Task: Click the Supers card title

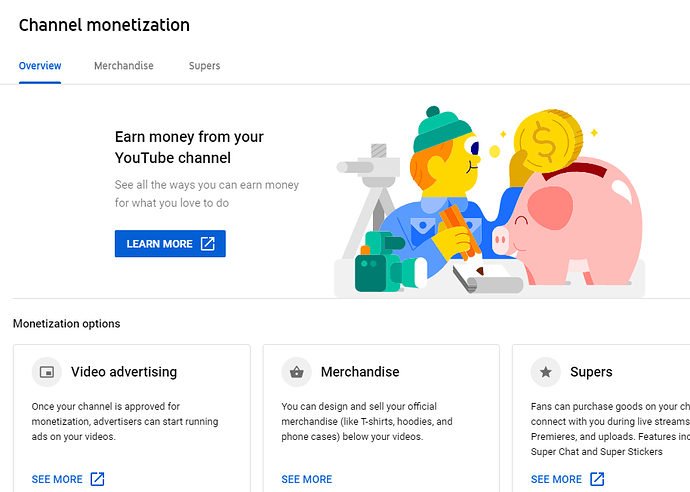Action: point(591,372)
